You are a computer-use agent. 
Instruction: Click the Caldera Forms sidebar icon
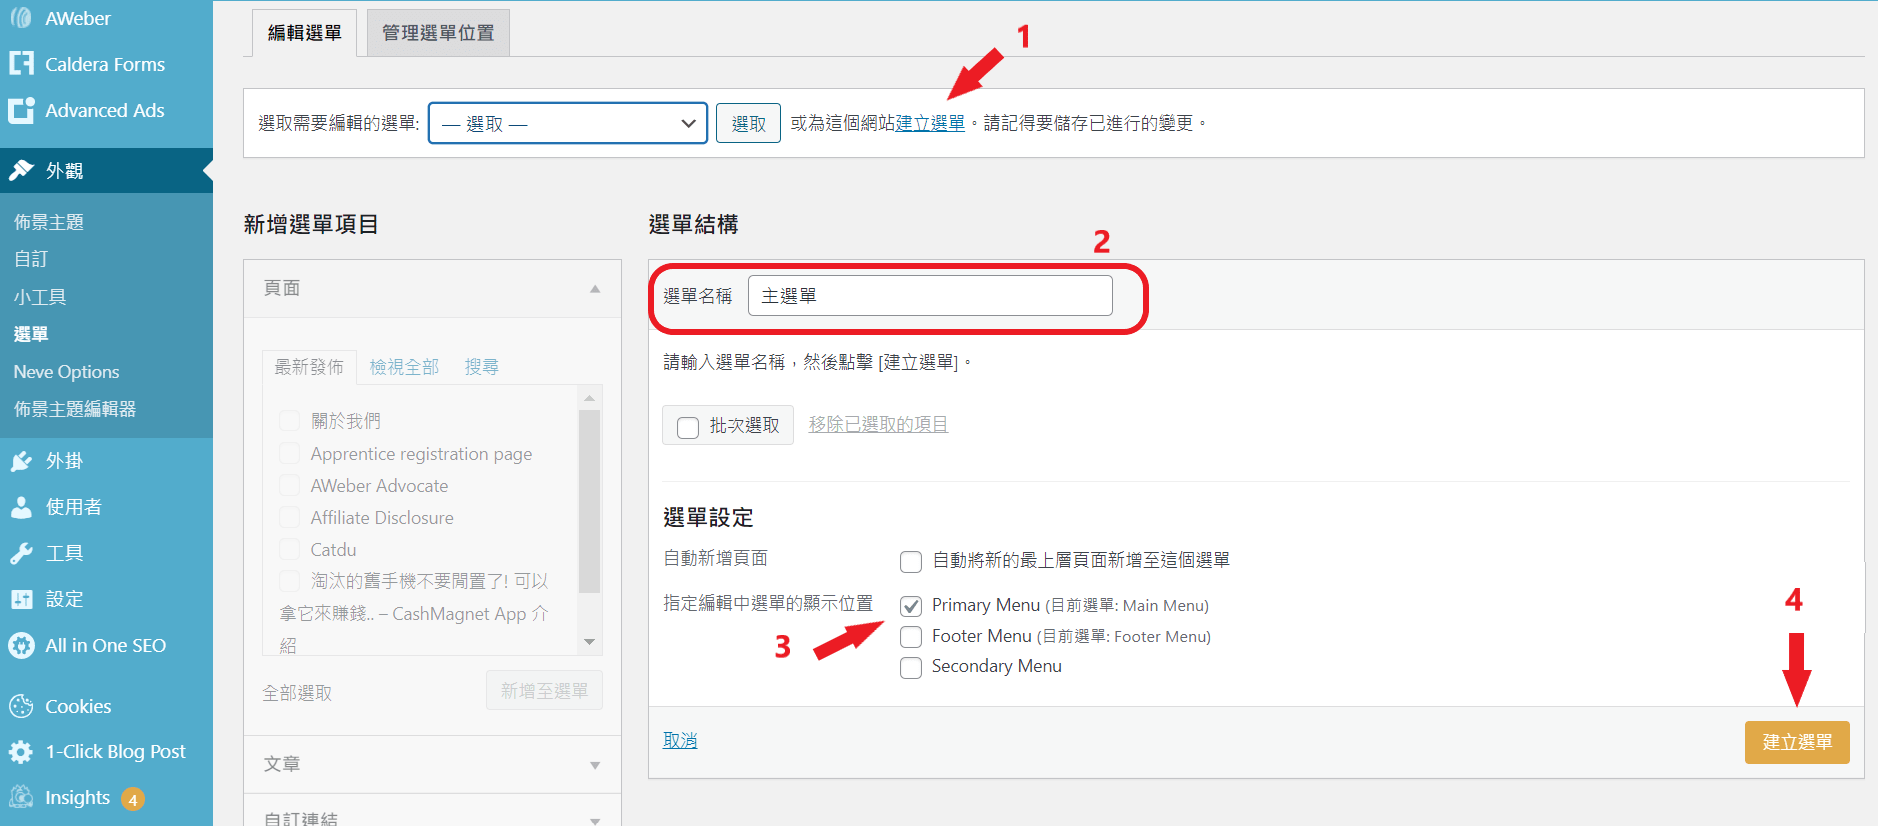pos(21,64)
